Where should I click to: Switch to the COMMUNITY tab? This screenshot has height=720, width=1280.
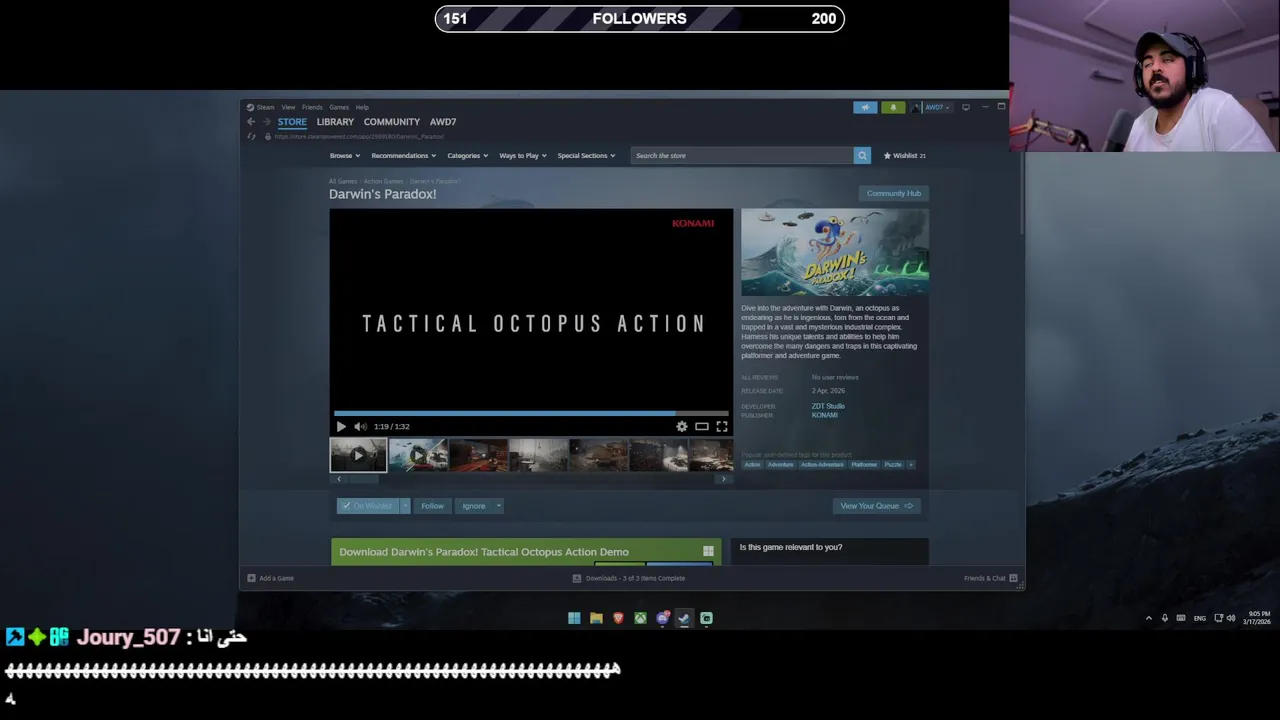click(x=392, y=122)
